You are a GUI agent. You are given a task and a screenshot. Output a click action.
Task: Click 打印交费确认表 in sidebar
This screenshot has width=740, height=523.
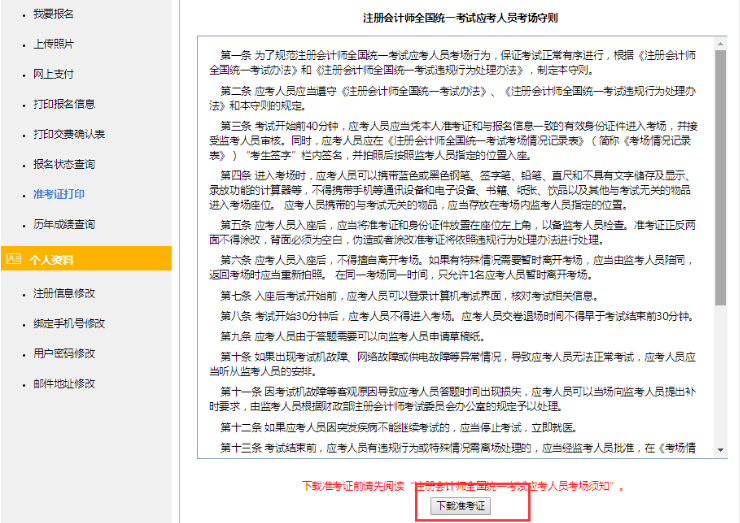(x=69, y=134)
